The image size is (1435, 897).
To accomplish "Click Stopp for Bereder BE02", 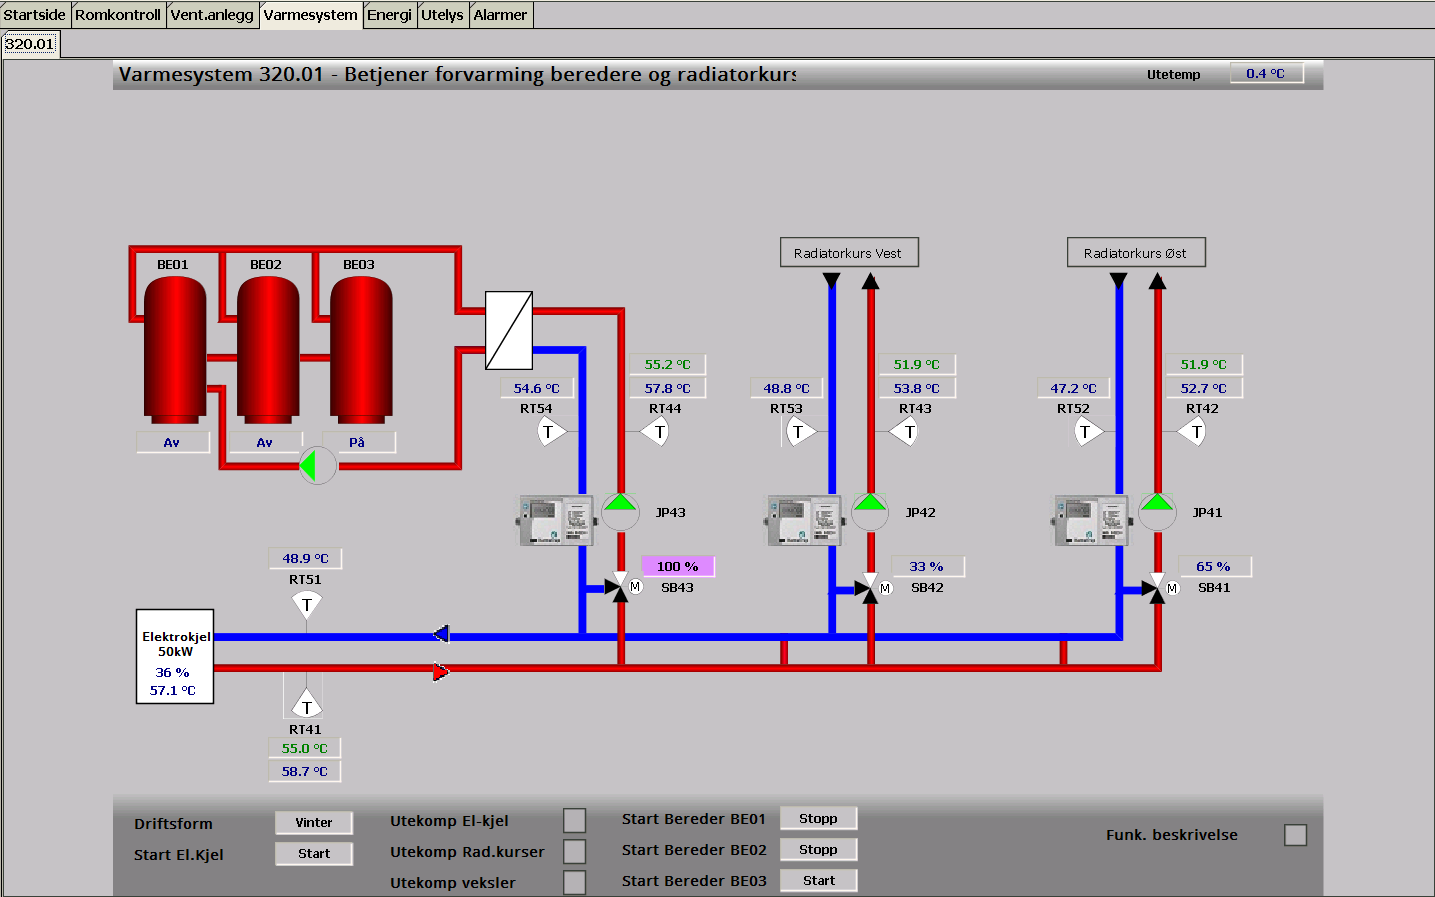I will tap(818, 849).
